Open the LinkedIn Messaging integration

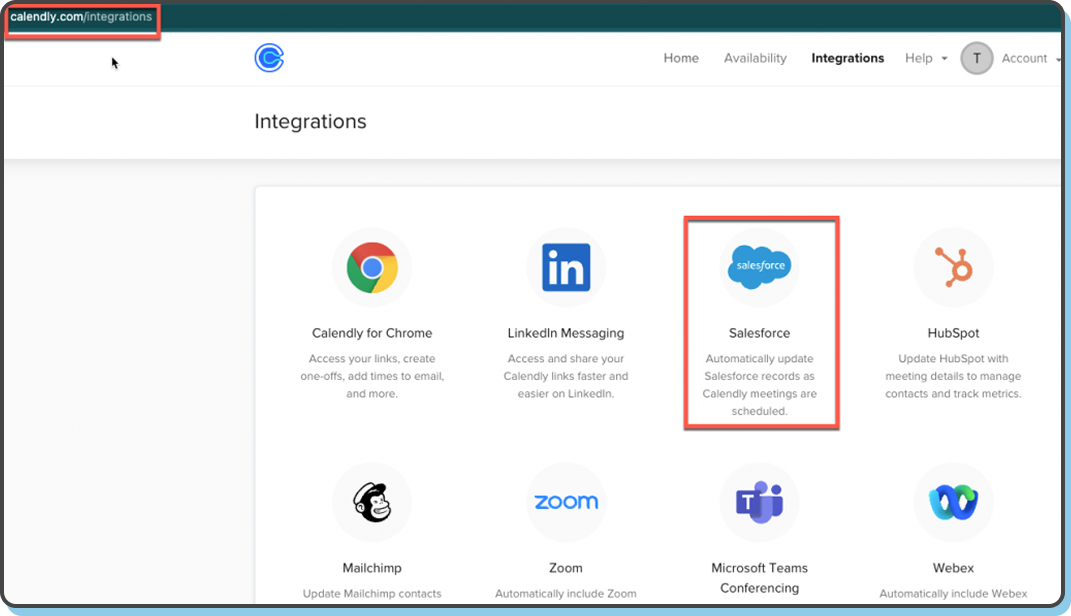pyautogui.click(x=565, y=332)
